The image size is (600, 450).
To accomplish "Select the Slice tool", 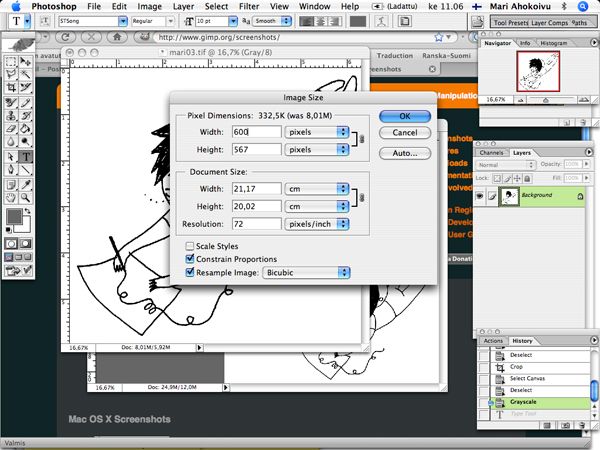I will tap(25, 88).
